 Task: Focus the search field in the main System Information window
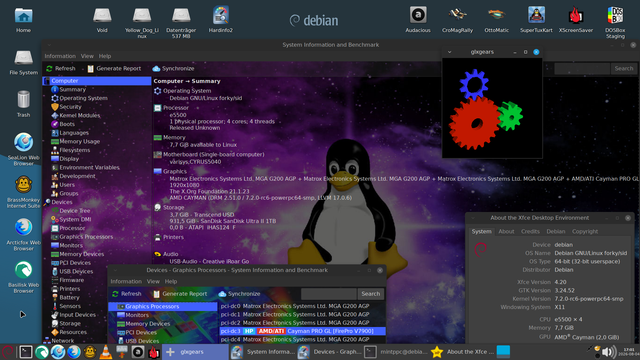(x=582, y=69)
